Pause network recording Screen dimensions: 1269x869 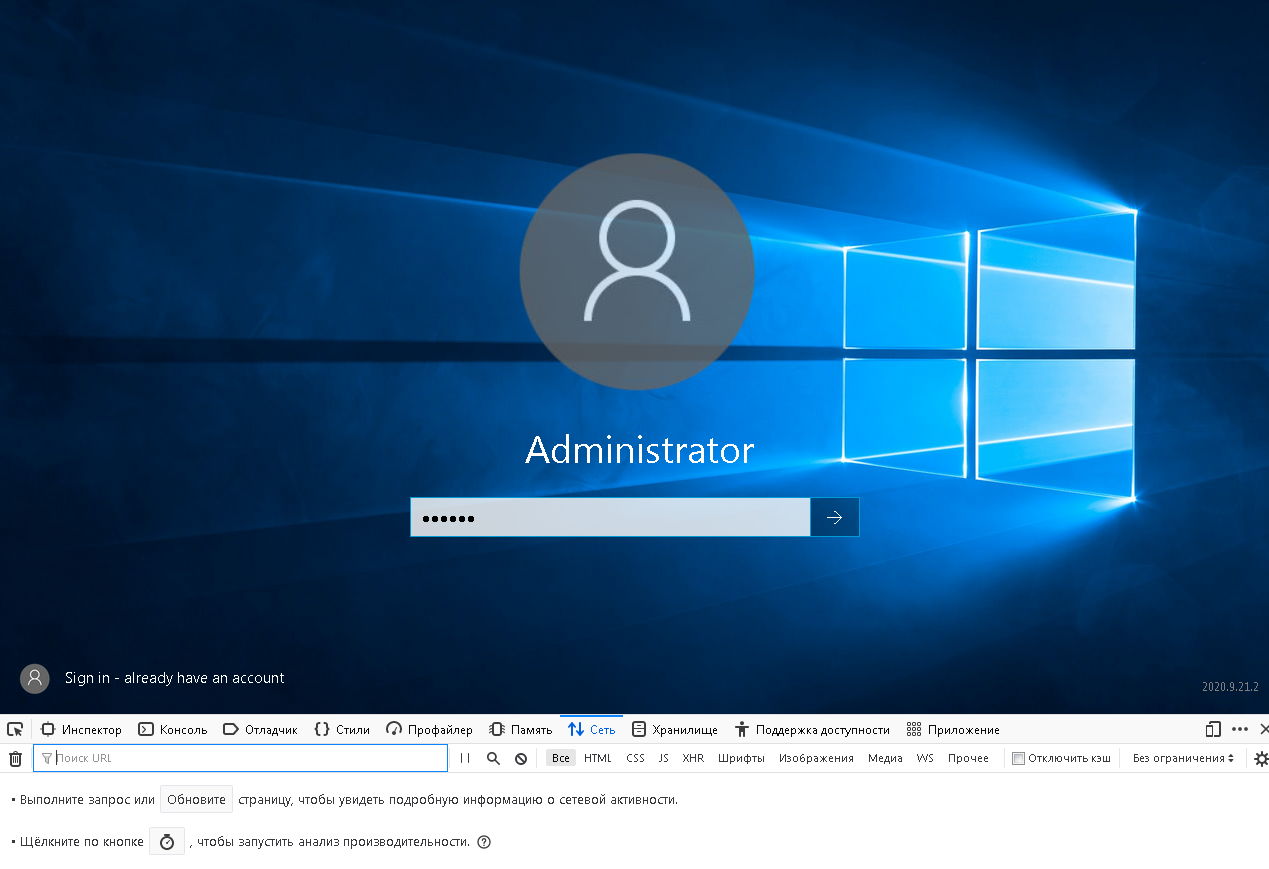click(465, 759)
